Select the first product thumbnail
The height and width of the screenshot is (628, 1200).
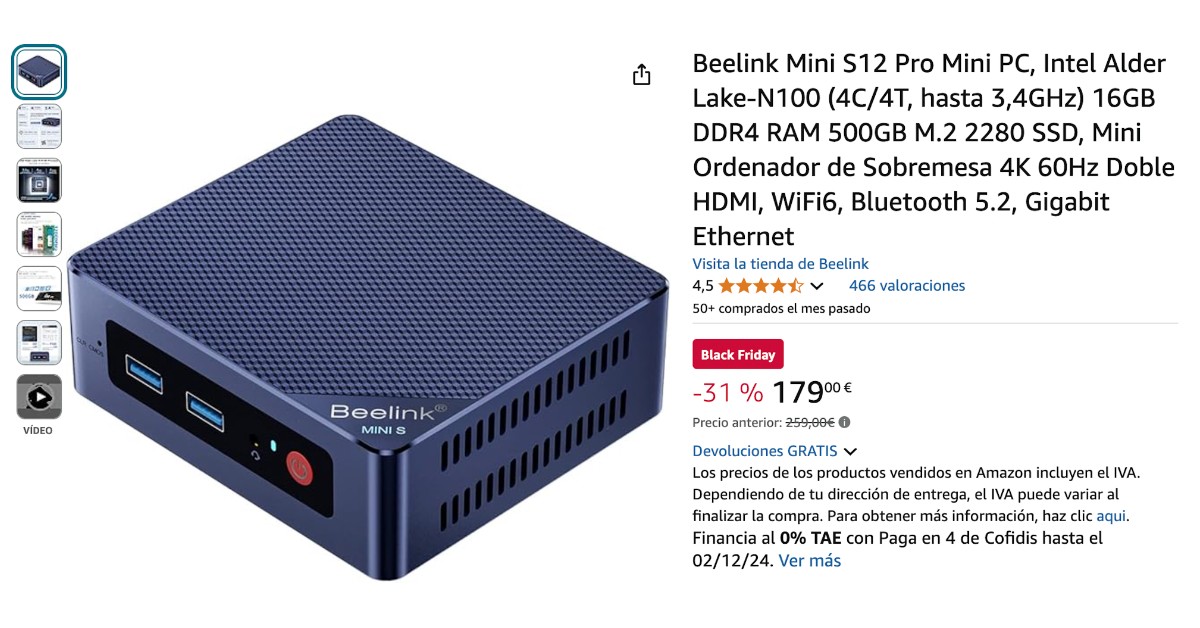click(39, 72)
